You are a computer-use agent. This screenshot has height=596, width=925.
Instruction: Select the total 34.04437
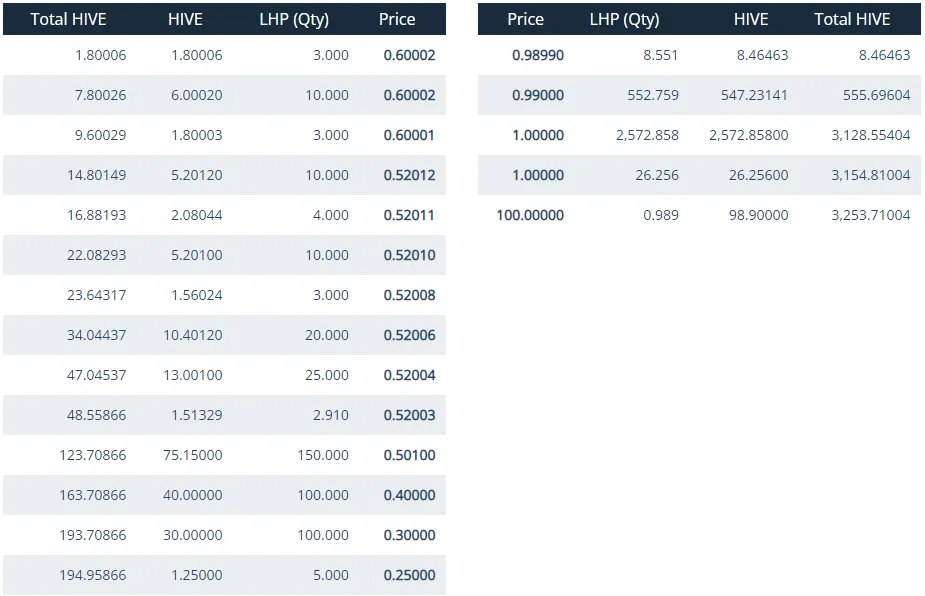[96, 335]
